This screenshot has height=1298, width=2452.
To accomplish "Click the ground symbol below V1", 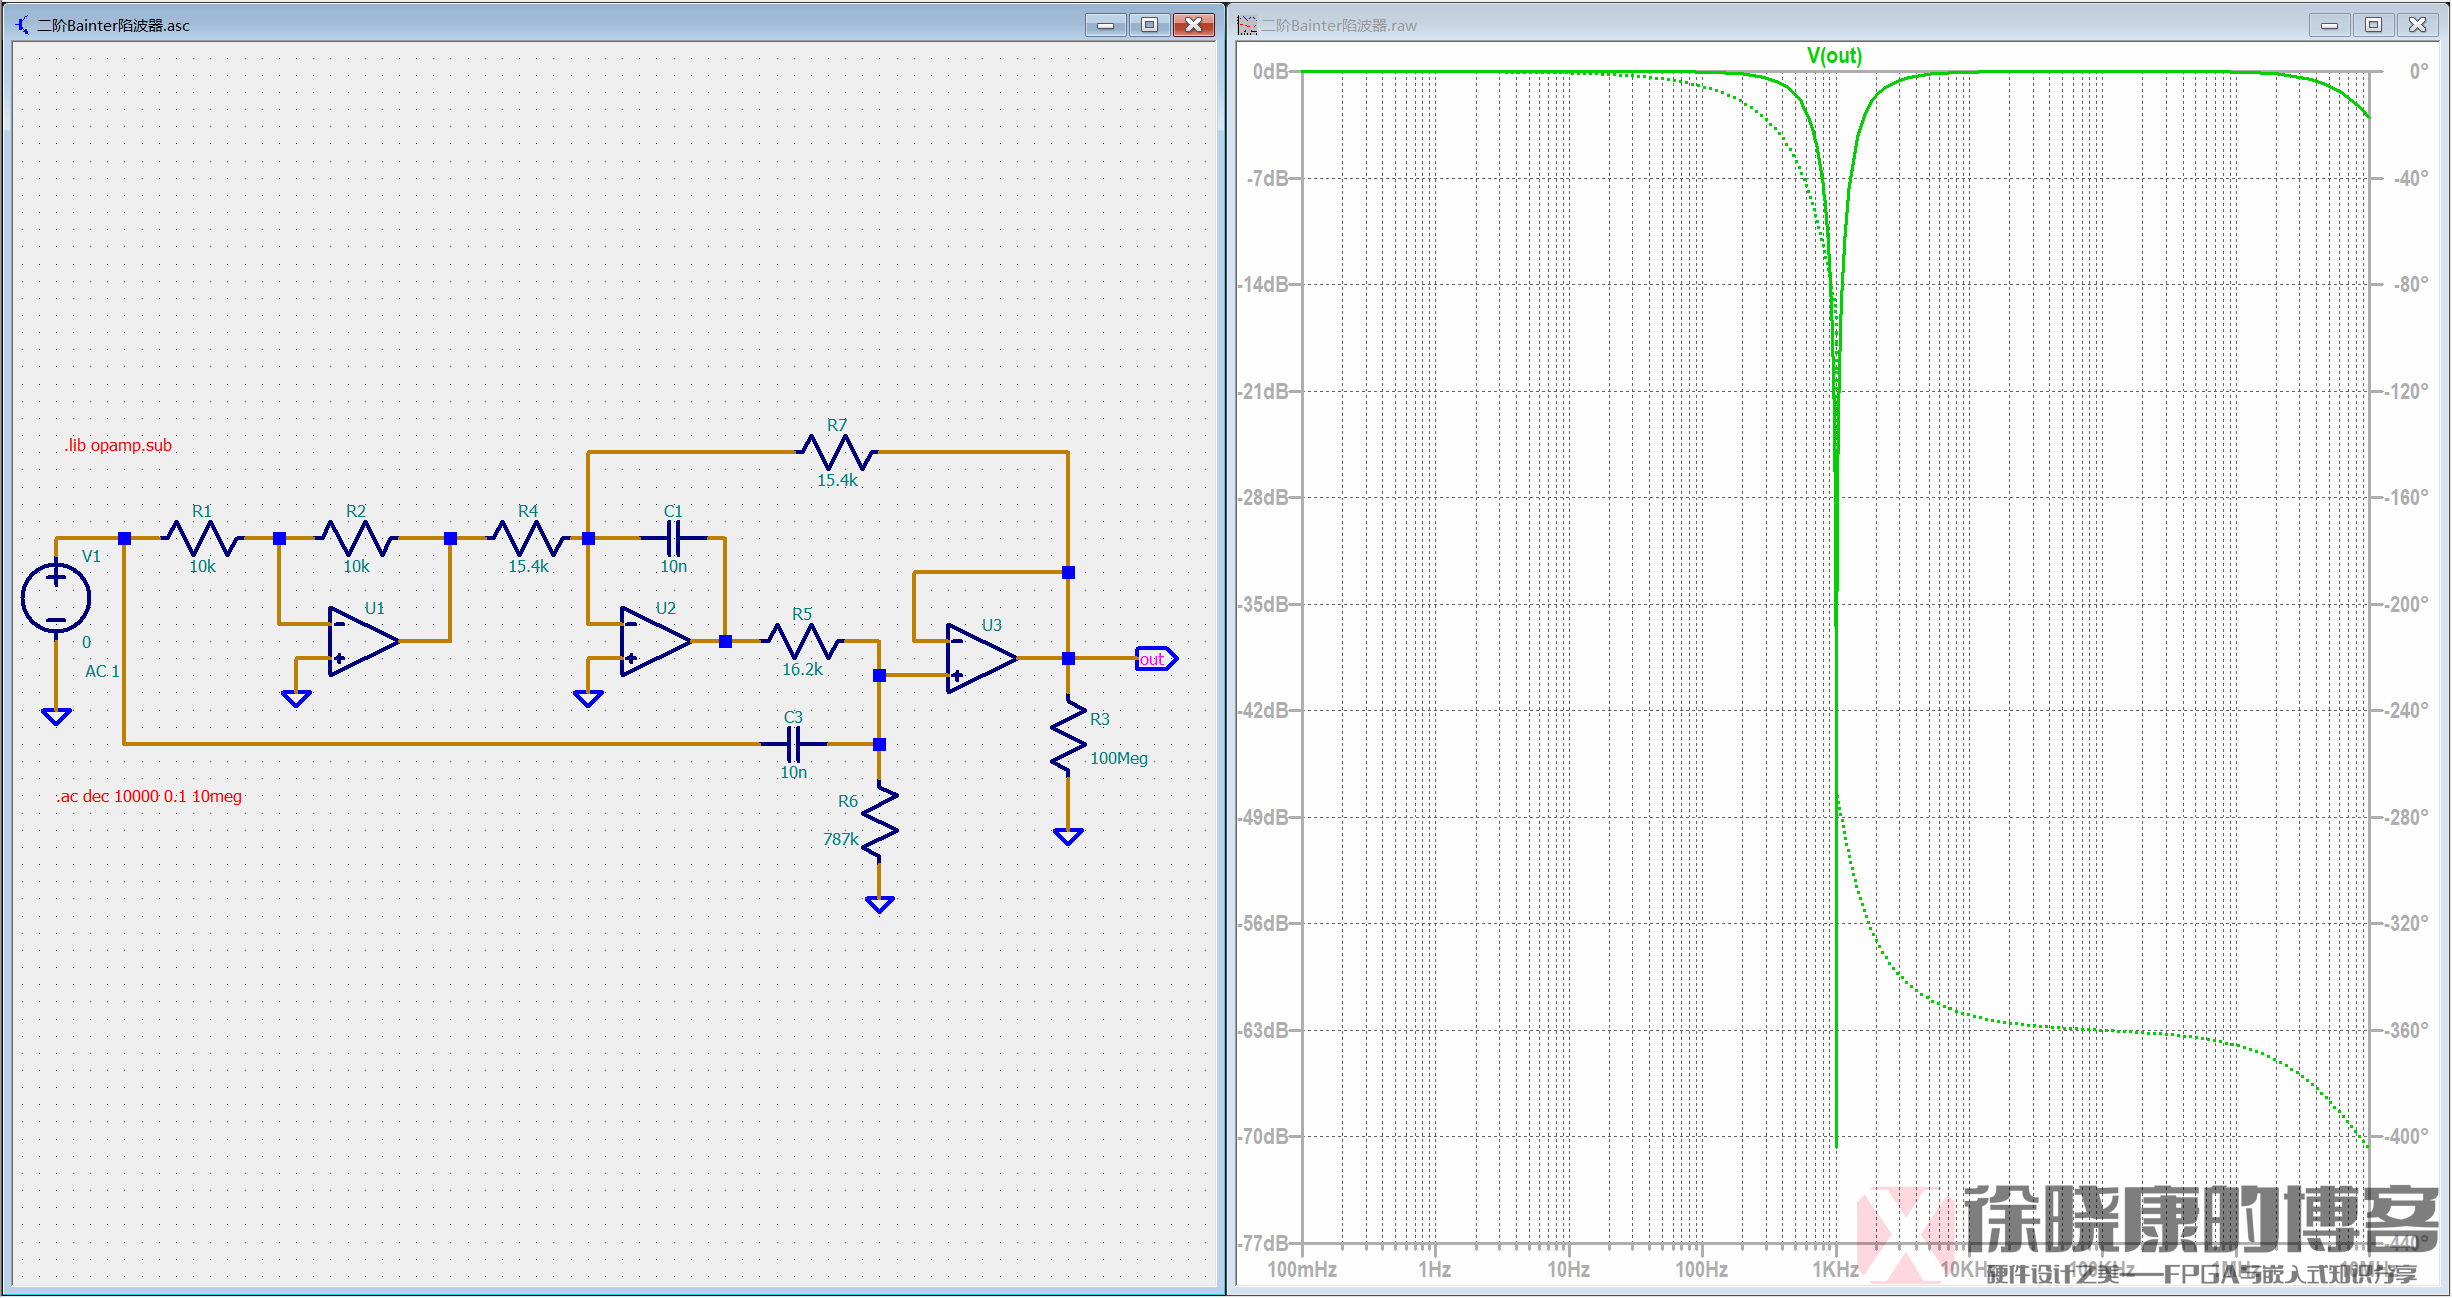I will 56,716.
